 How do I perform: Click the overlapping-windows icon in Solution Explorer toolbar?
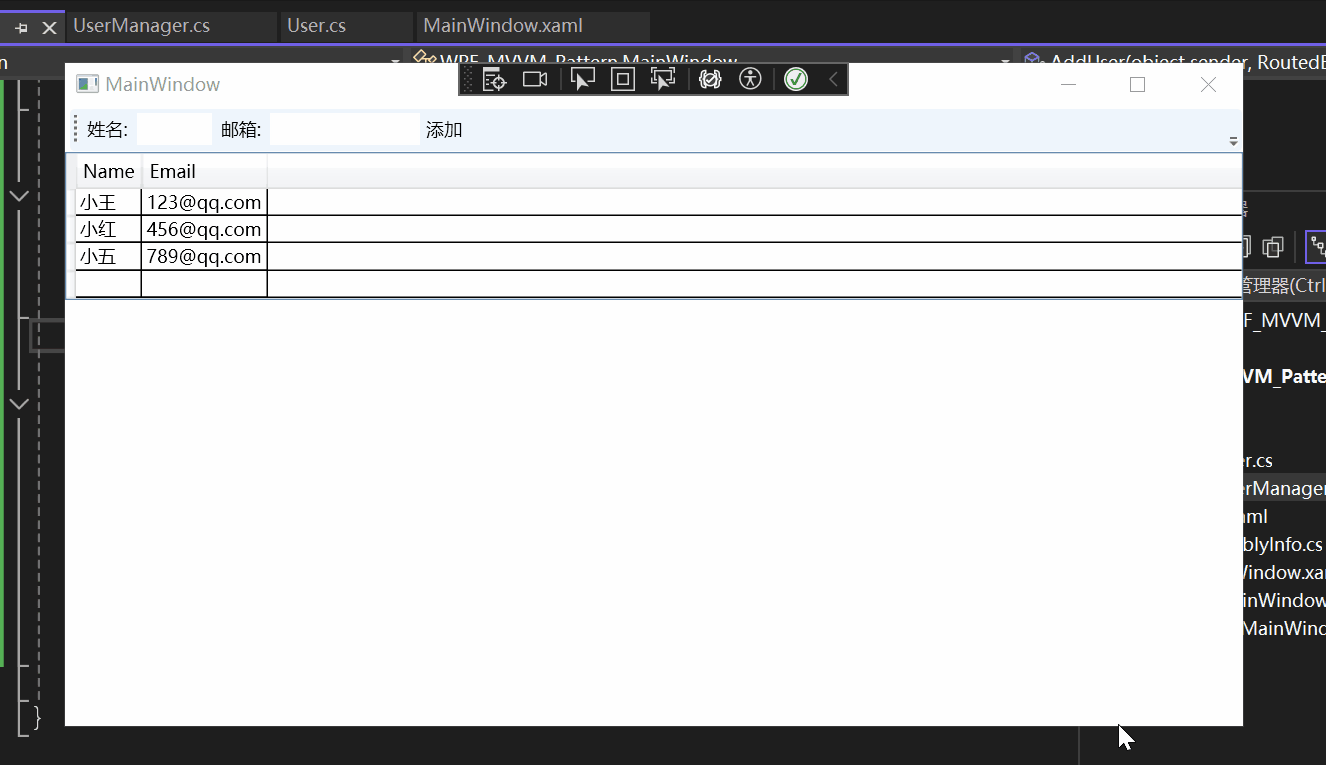(1274, 246)
